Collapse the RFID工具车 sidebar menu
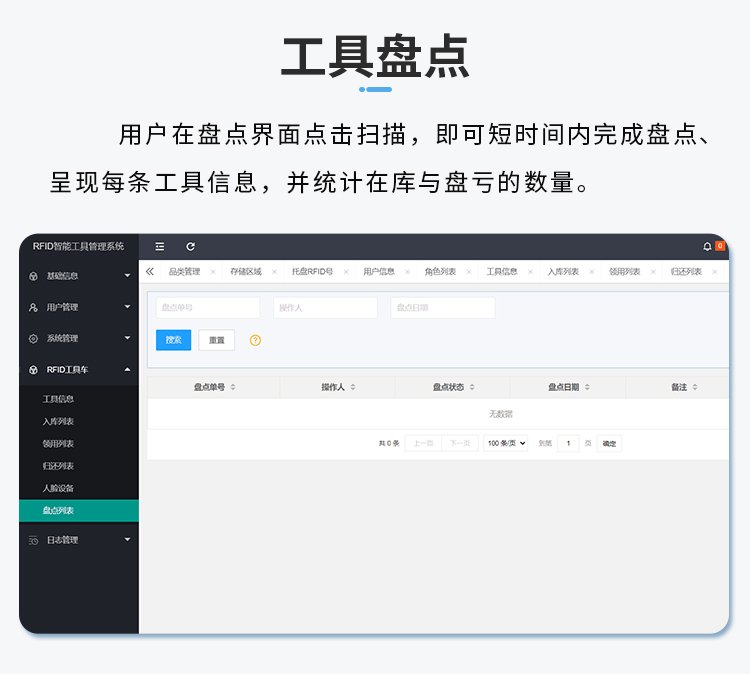This screenshot has height=674, width=750. coord(78,370)
